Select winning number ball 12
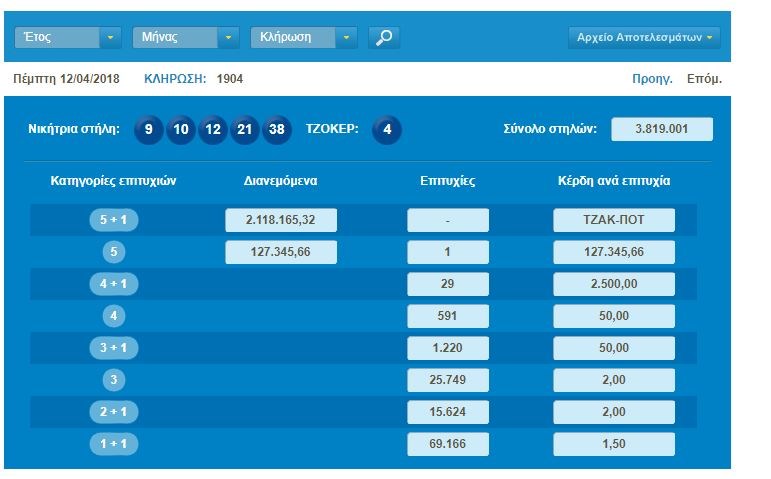The height and width of the screenshot is (479, 771). click(x=213, y=130)
